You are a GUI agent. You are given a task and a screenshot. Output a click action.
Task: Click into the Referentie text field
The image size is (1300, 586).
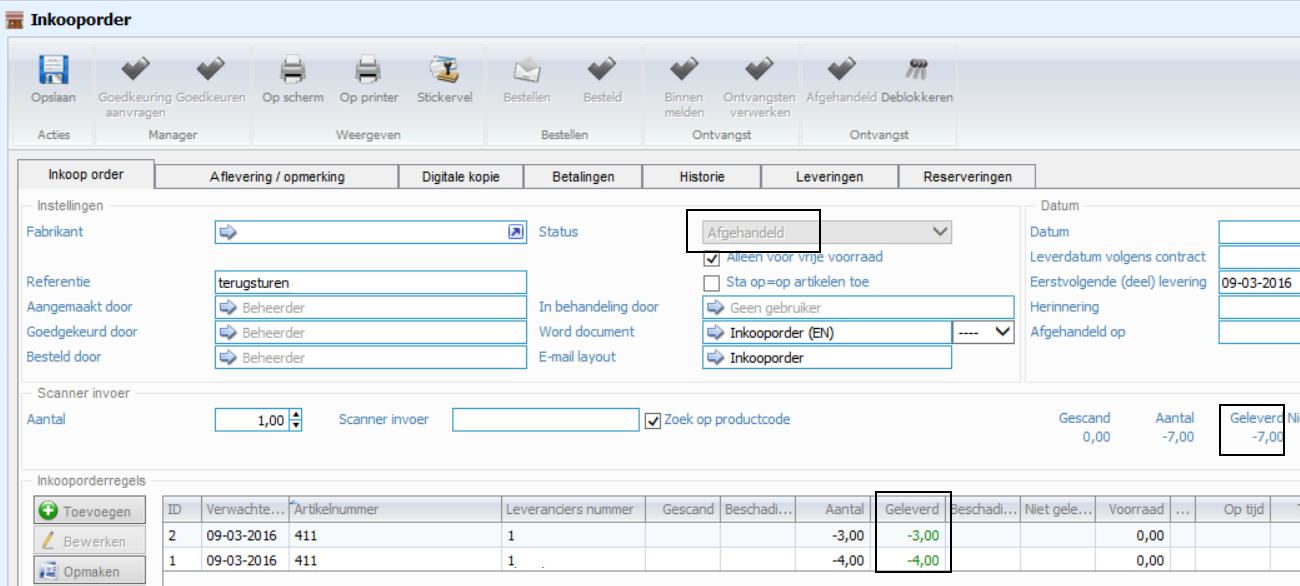[370, 283]
